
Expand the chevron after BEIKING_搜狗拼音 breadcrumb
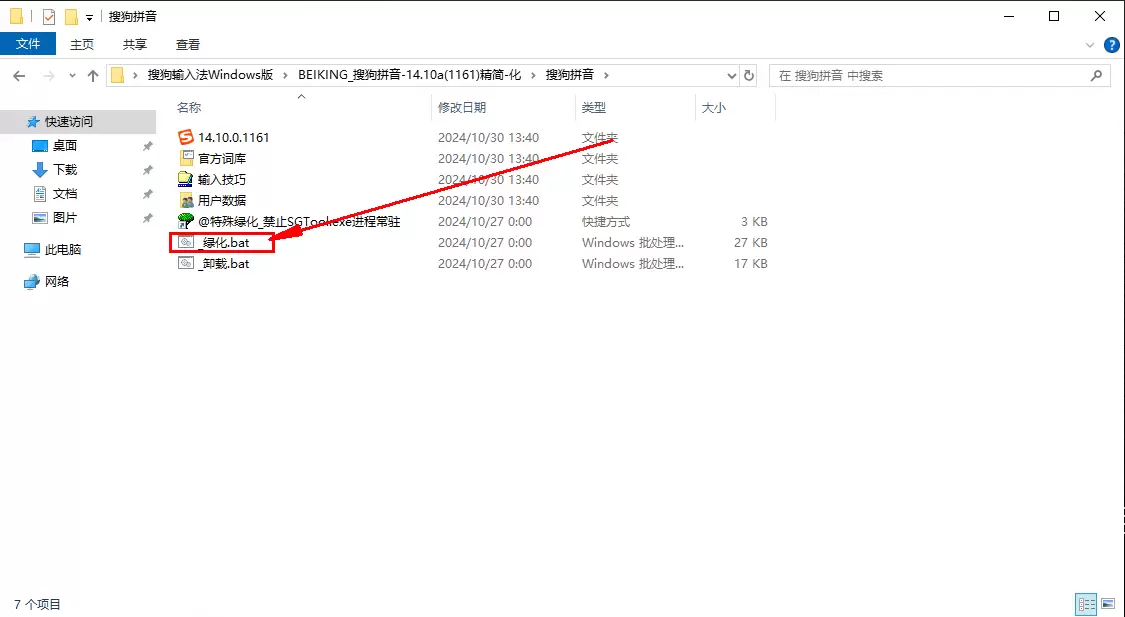point(533,75)
